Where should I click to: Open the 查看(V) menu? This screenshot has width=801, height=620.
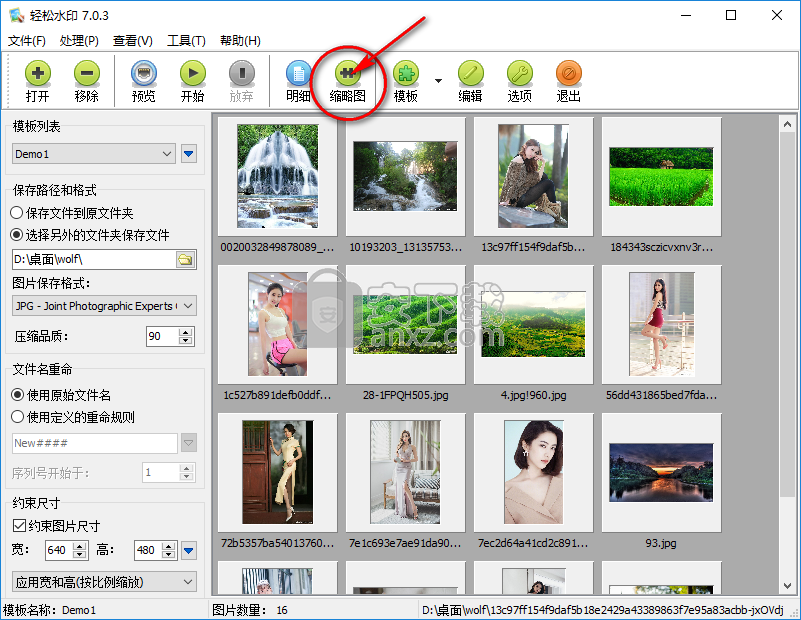pos(133,41)
